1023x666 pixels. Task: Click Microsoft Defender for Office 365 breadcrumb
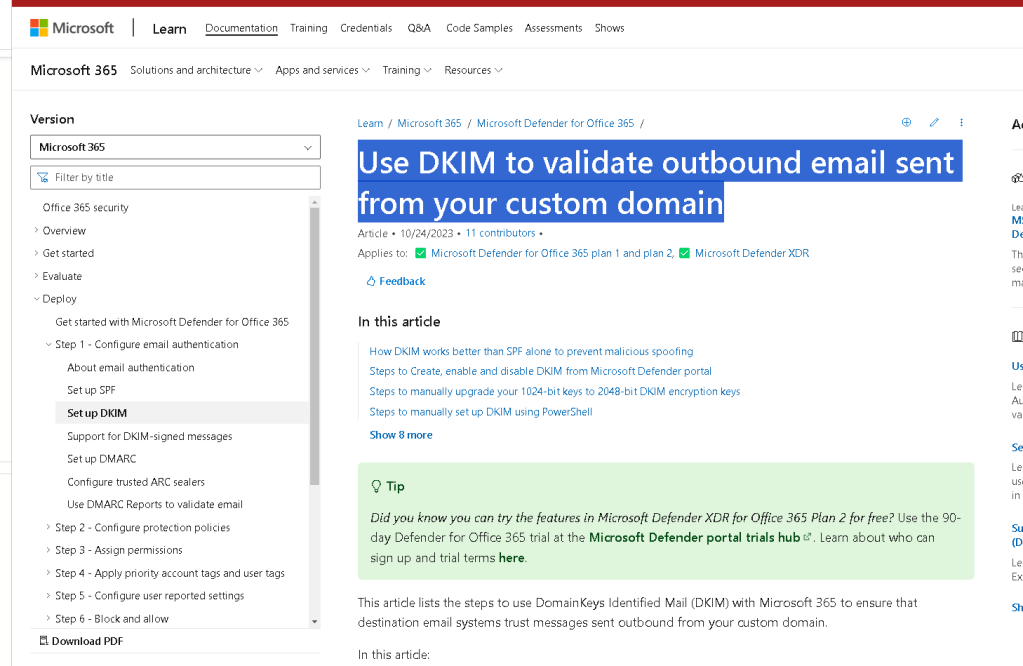(555, 123)
